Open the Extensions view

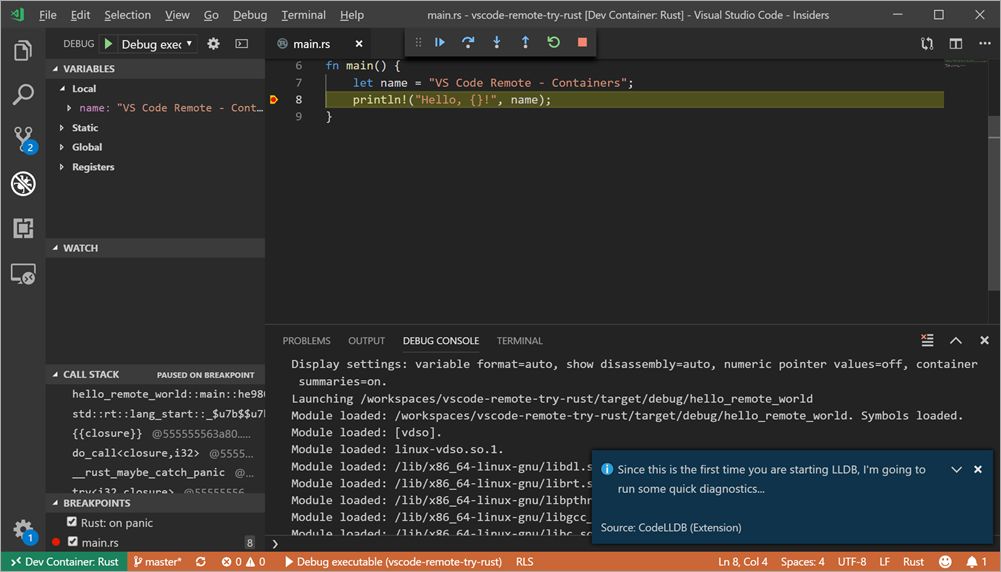(23, 228)
